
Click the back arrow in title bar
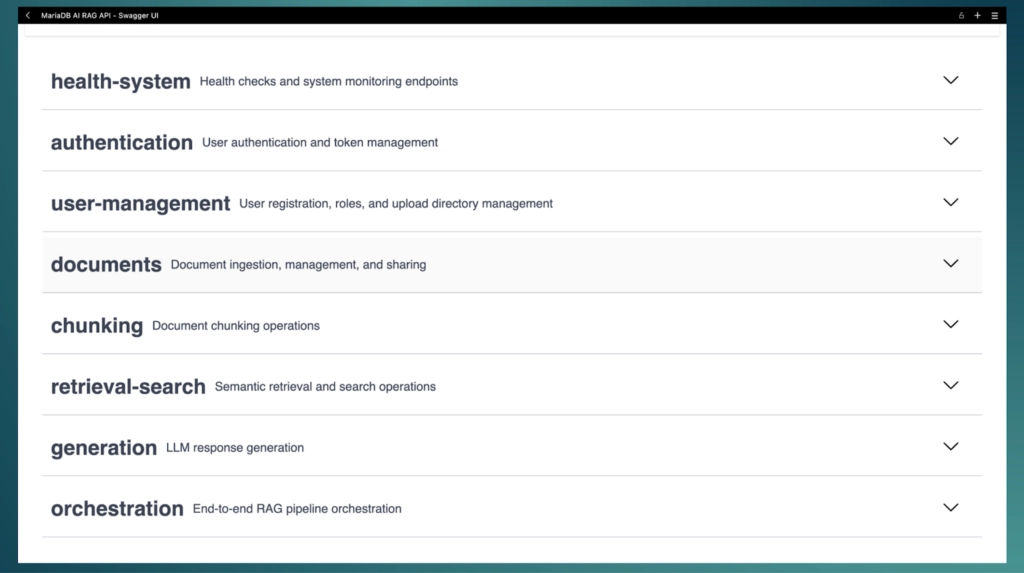coord(28,15)
